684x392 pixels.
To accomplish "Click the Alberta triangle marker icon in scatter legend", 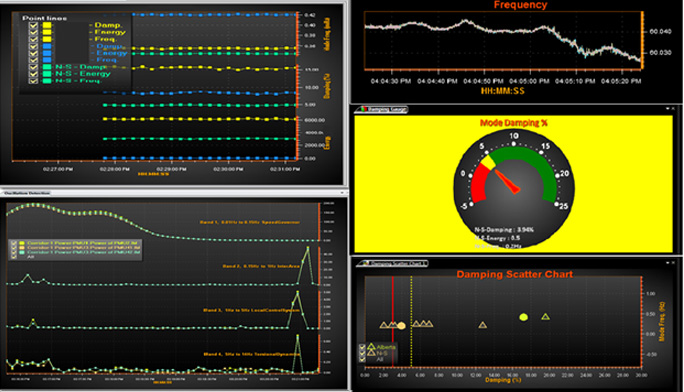I will (x=371, y=347).
